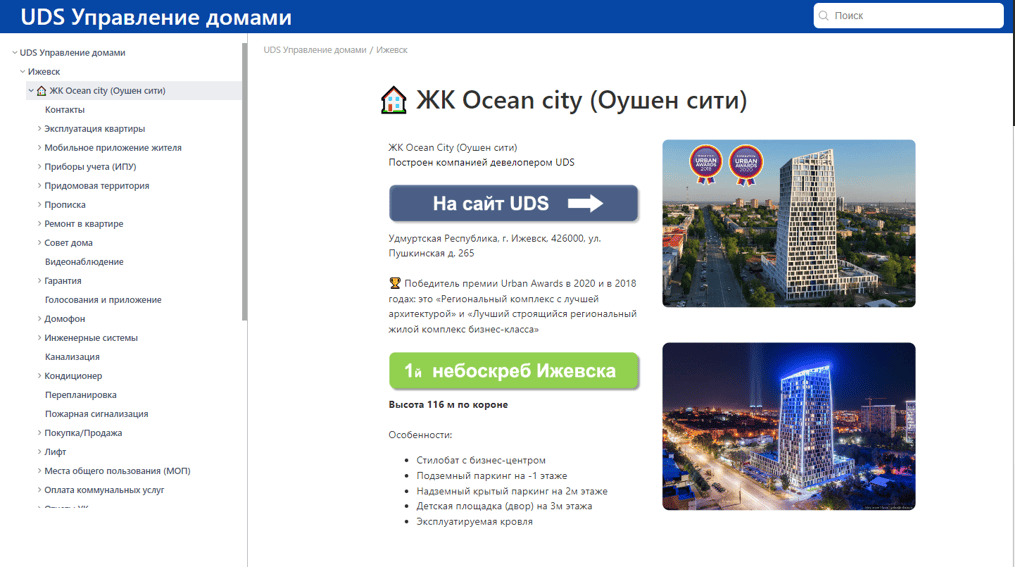Click the Стилобат с бизнес-центром bullet
Viewport: 1015px width, 567px height.
coord(481,460)
